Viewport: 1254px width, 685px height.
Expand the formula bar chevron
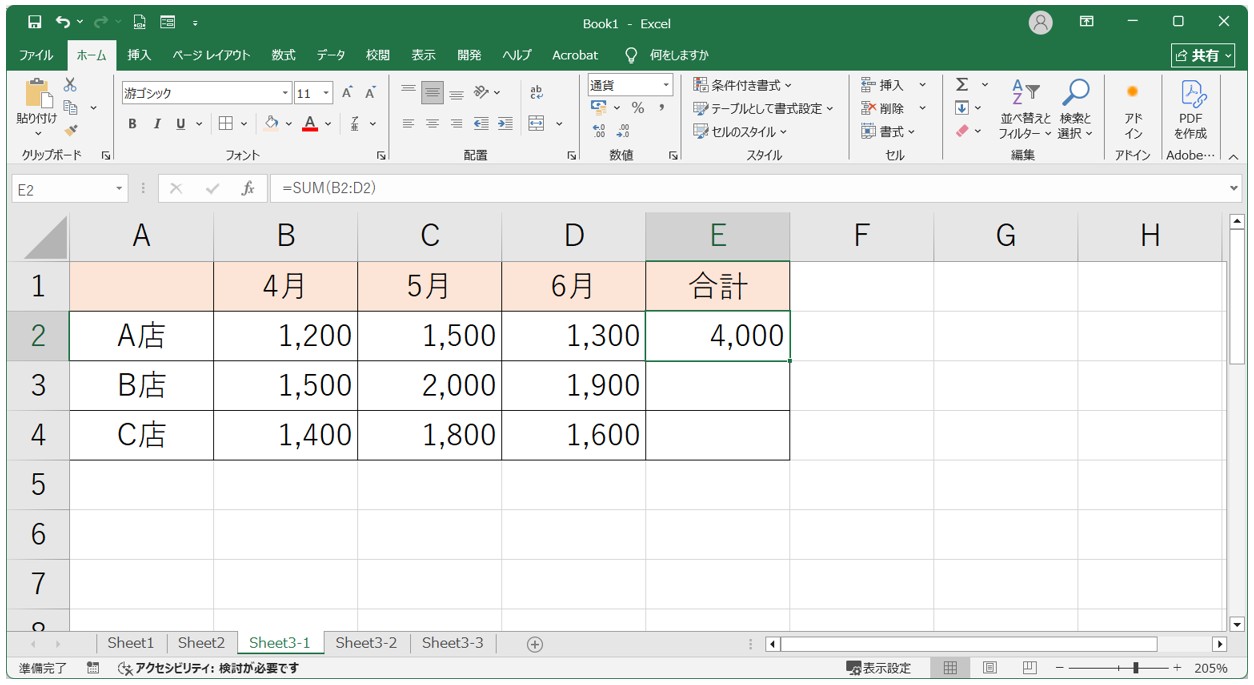(x=1233, y=188)
